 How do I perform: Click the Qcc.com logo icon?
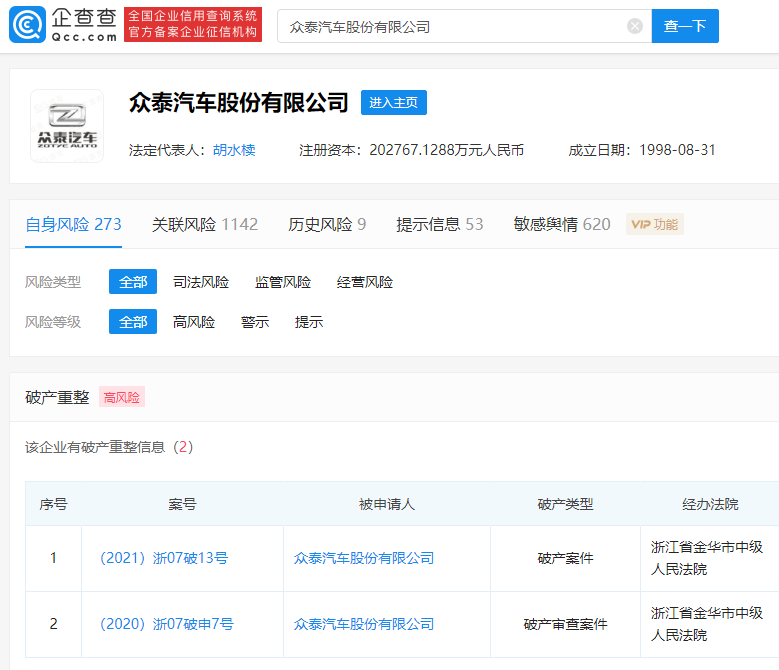coord(26,25)
